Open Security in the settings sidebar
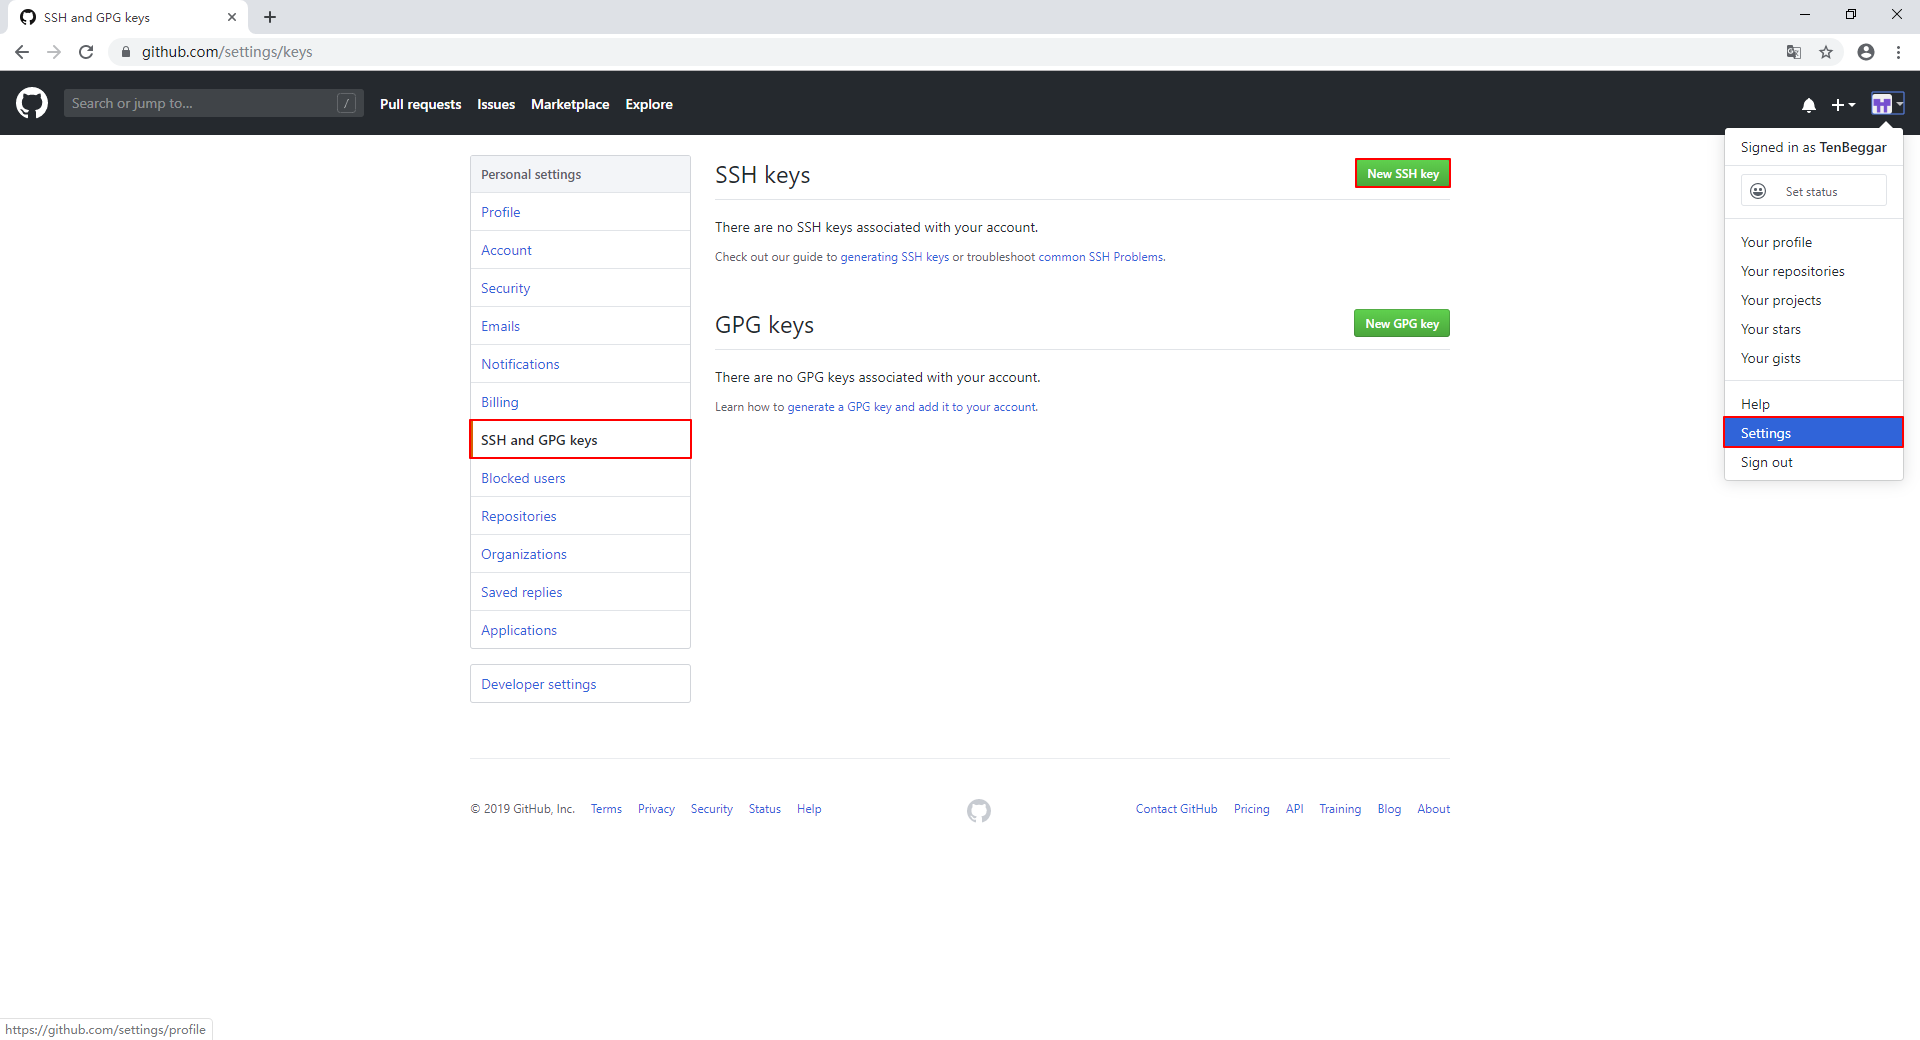Screen dimensions: 1920x1040 (505, 288)
